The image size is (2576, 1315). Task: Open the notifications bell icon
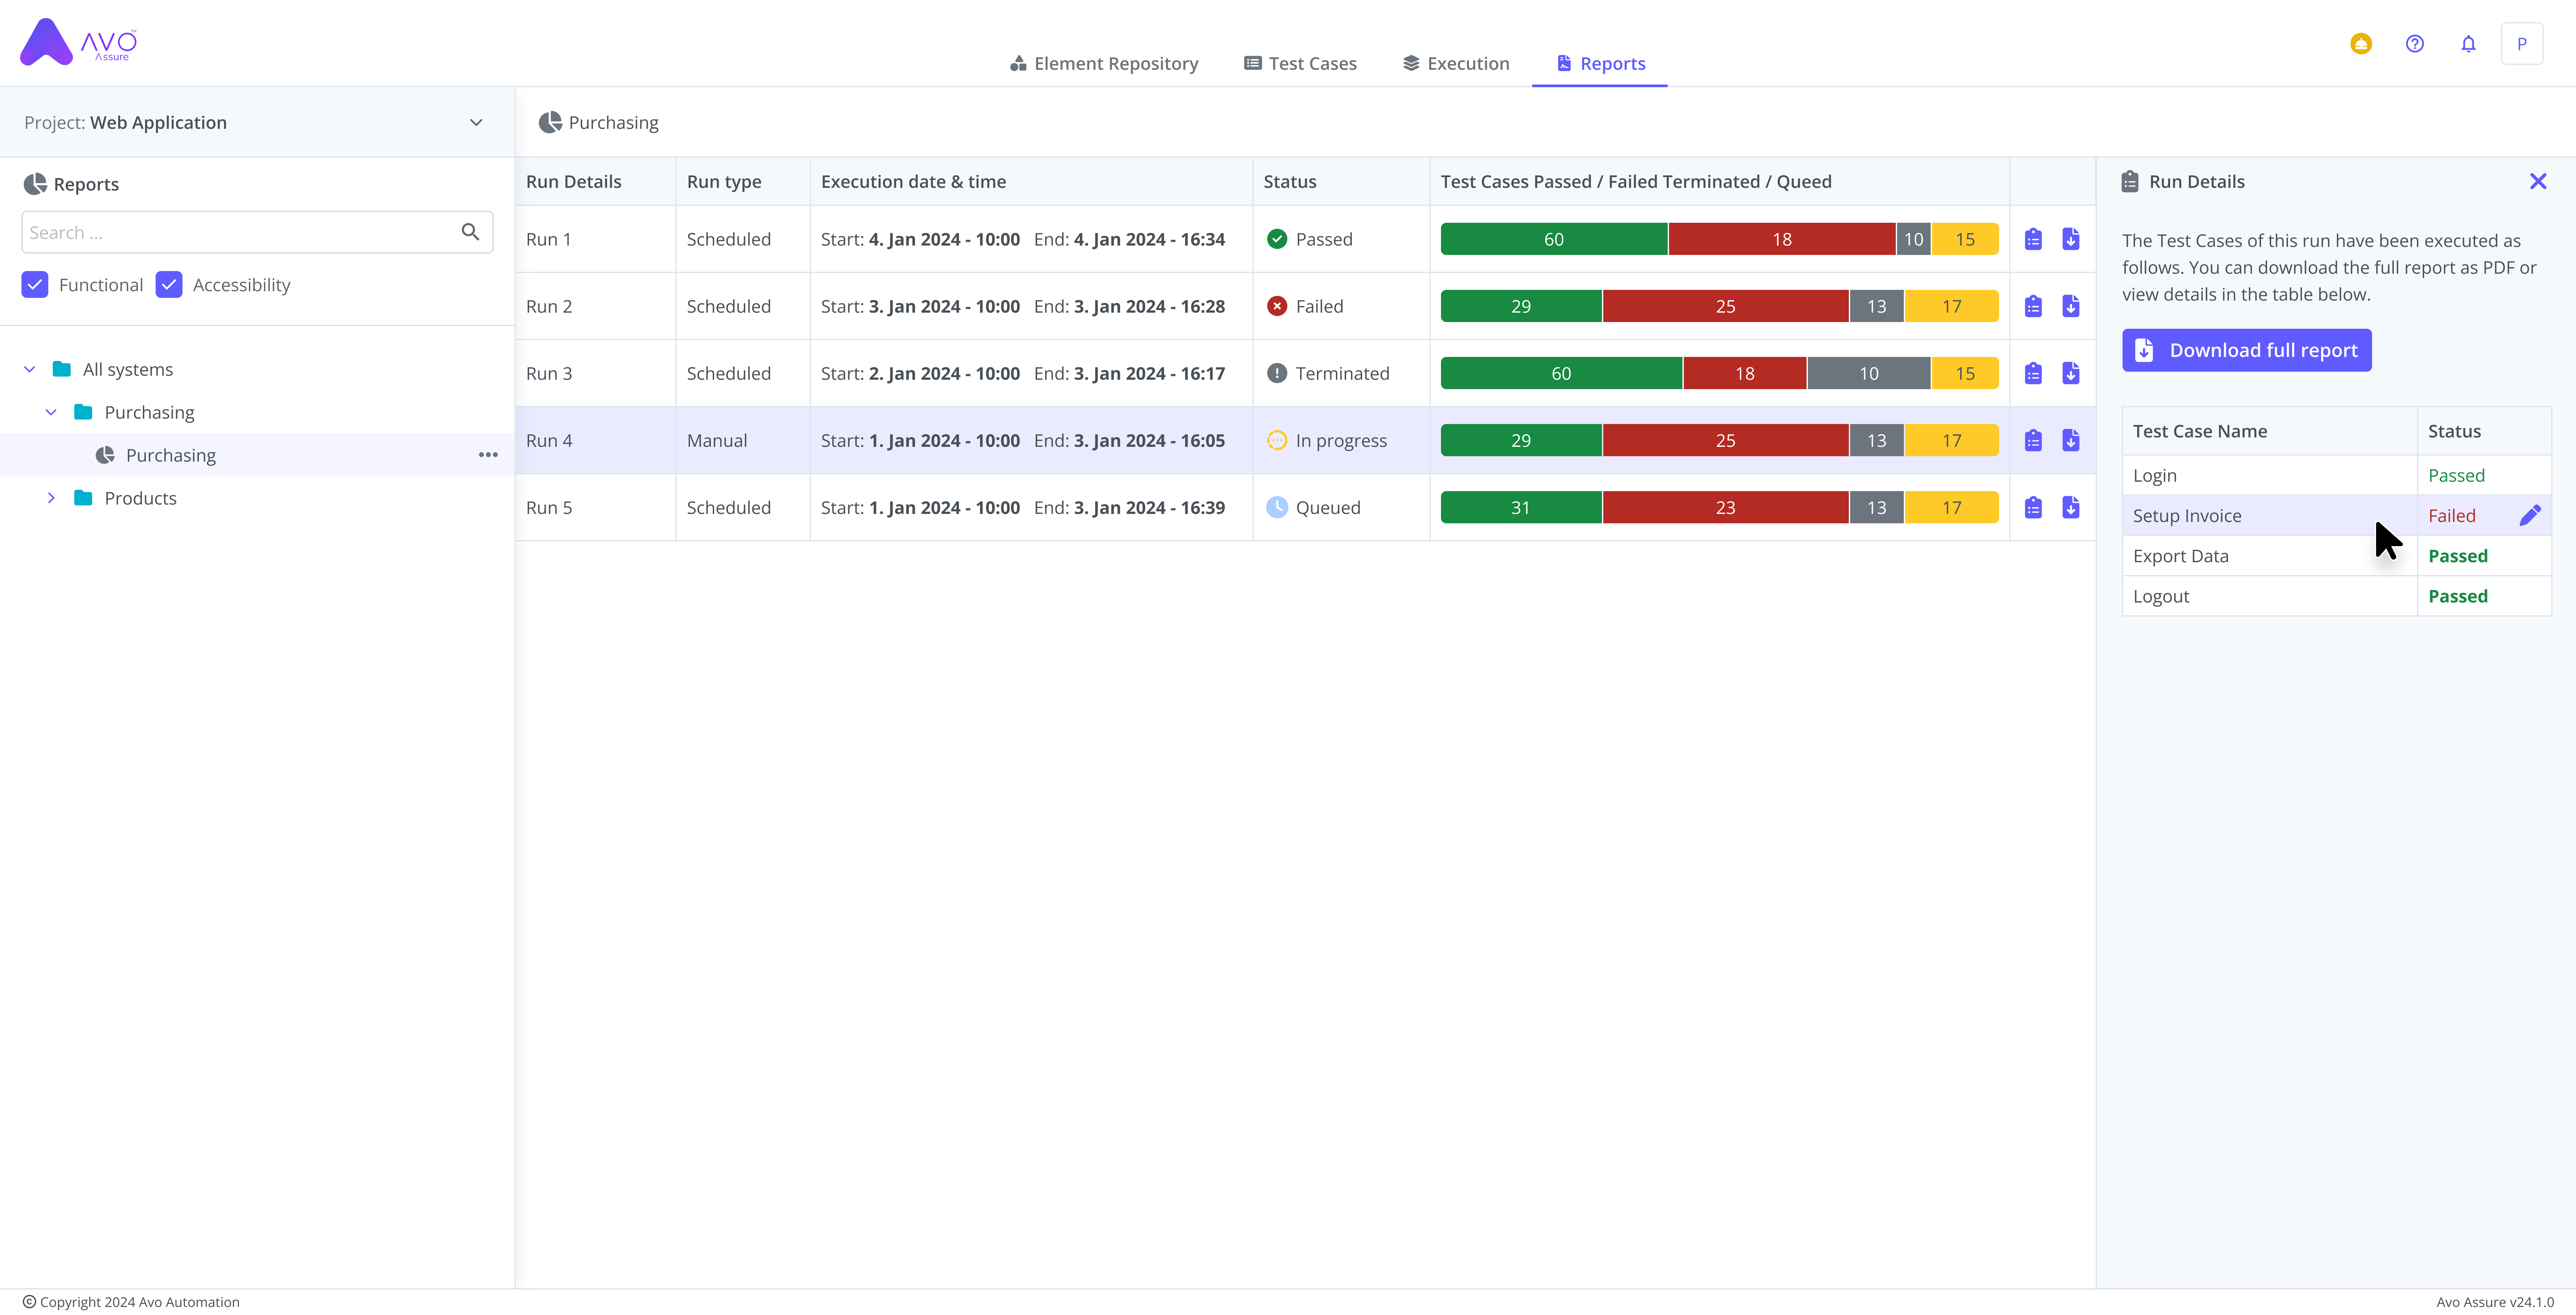coord(2468,44)
